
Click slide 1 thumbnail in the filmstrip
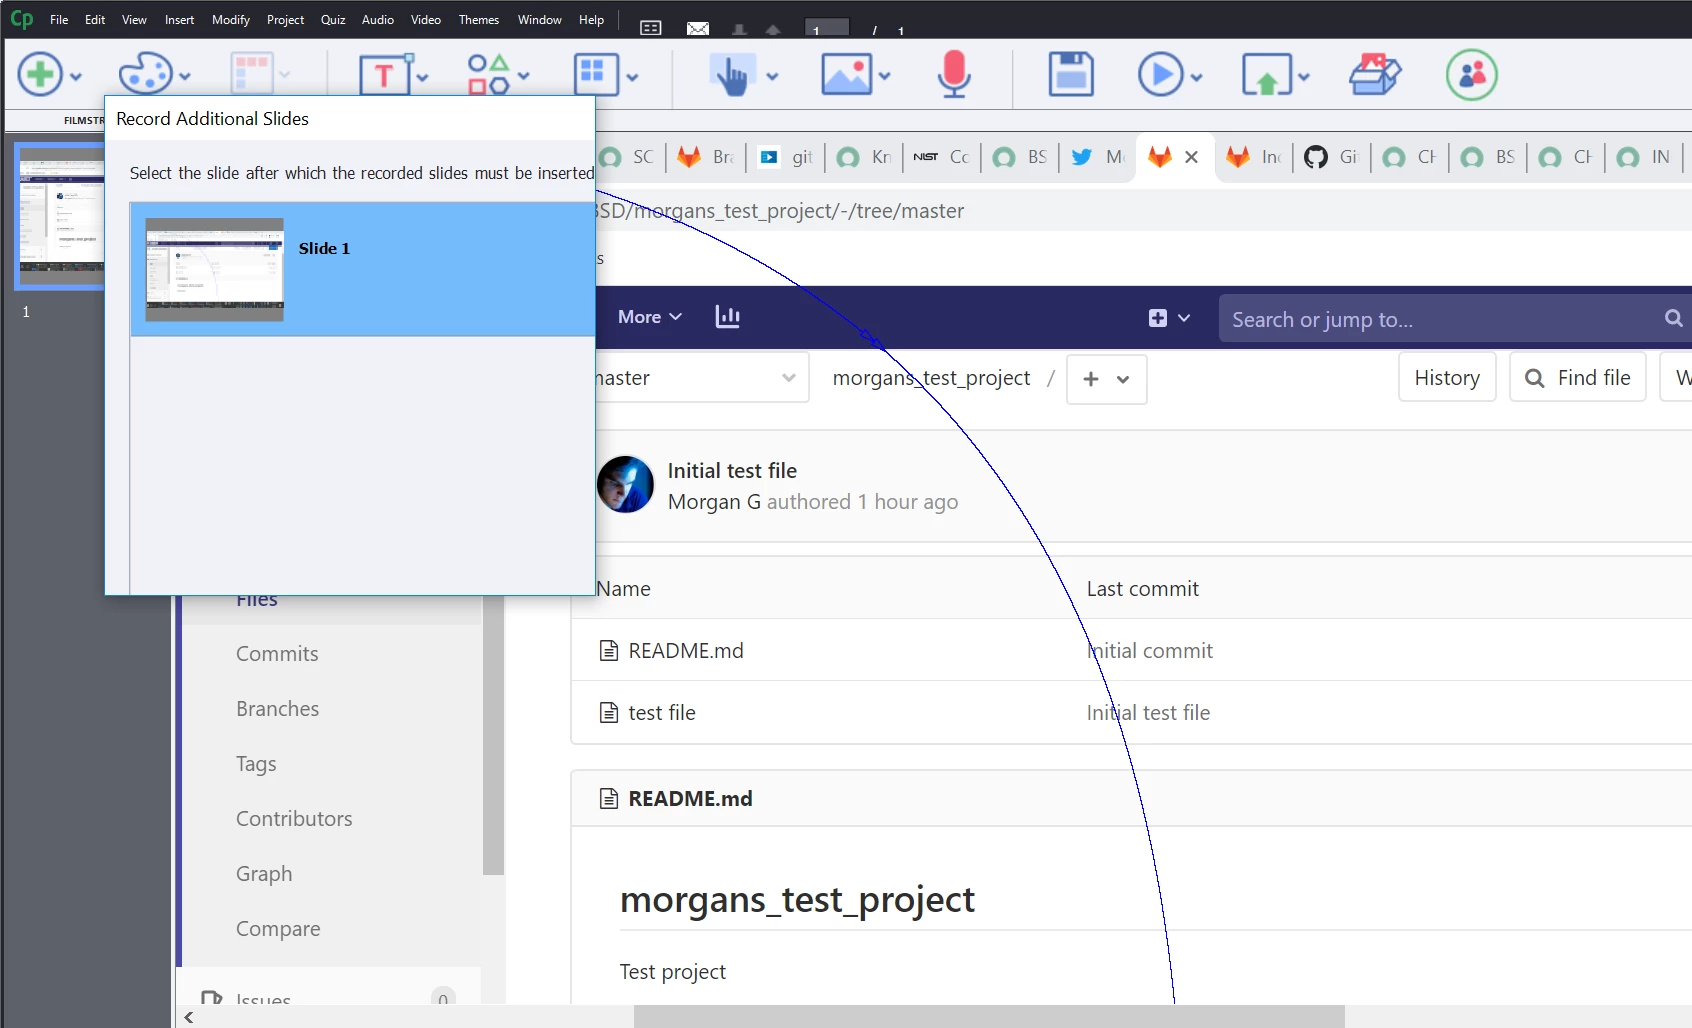(62, 216)
